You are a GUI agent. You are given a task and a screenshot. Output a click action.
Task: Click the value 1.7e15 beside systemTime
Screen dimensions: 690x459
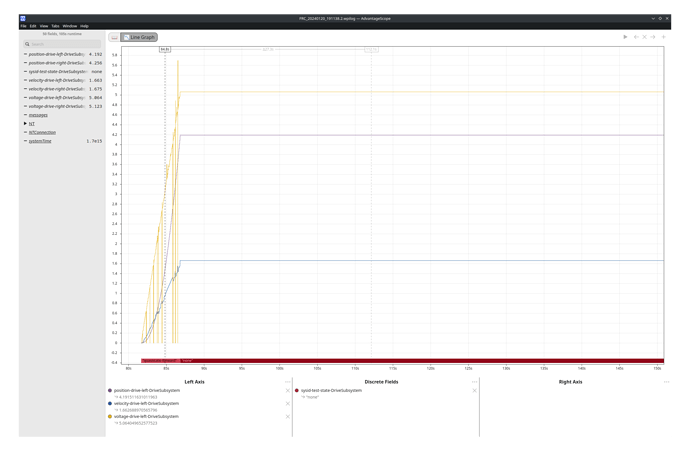(94, 141)
